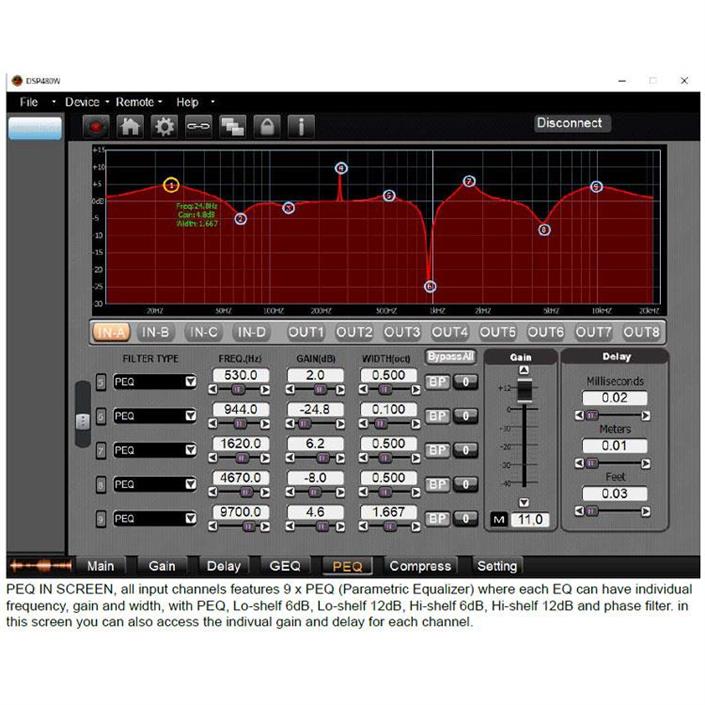Toggle the Bypass All button
The height and width of the screenshot is (705, 705).
tap(450, 356)
